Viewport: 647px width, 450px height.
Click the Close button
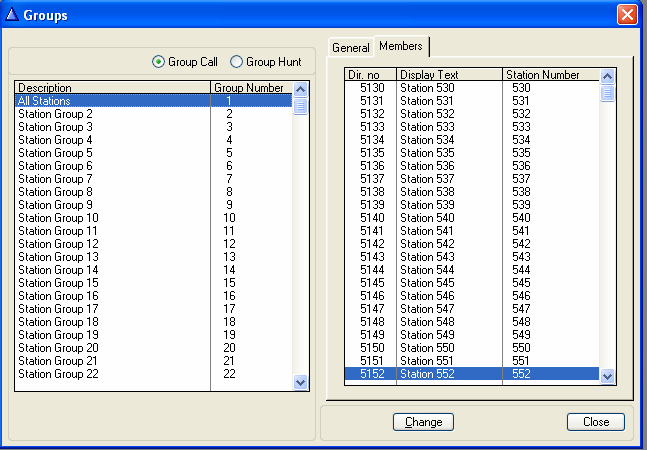(595, 422)
